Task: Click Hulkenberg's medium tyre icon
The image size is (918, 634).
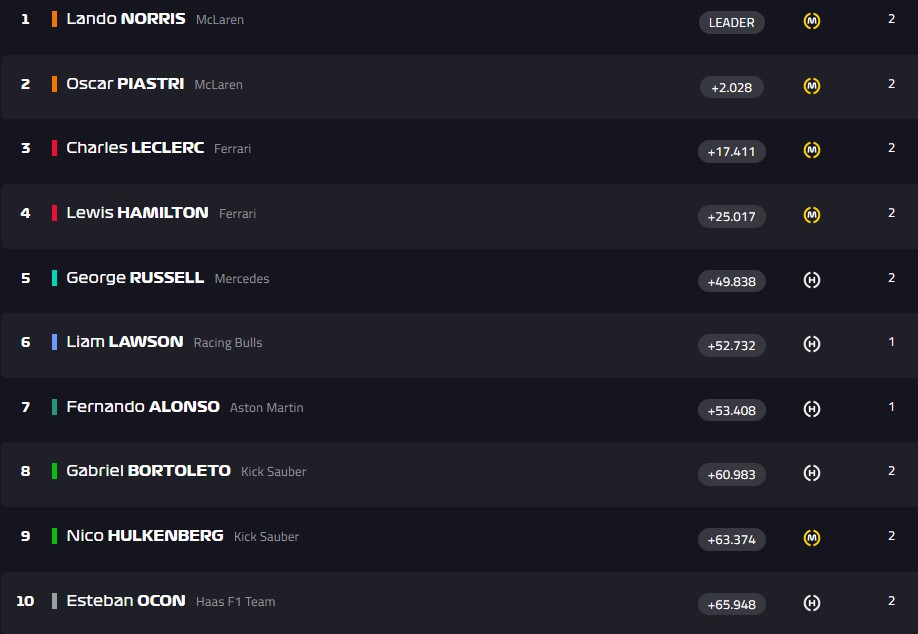Action: (812, 538)
